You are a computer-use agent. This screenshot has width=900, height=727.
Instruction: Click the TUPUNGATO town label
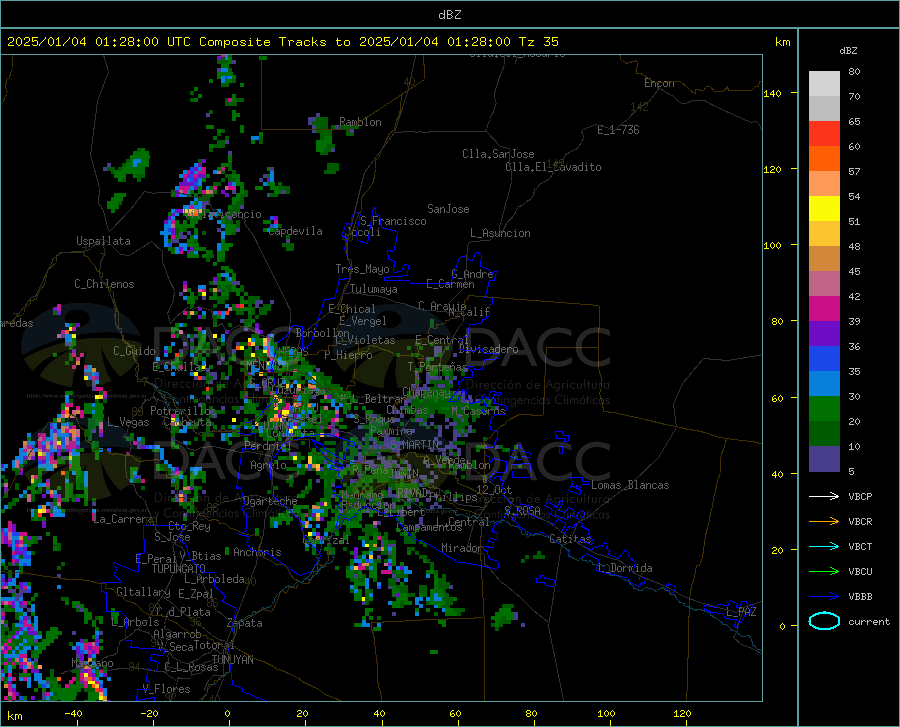(179, 569)
